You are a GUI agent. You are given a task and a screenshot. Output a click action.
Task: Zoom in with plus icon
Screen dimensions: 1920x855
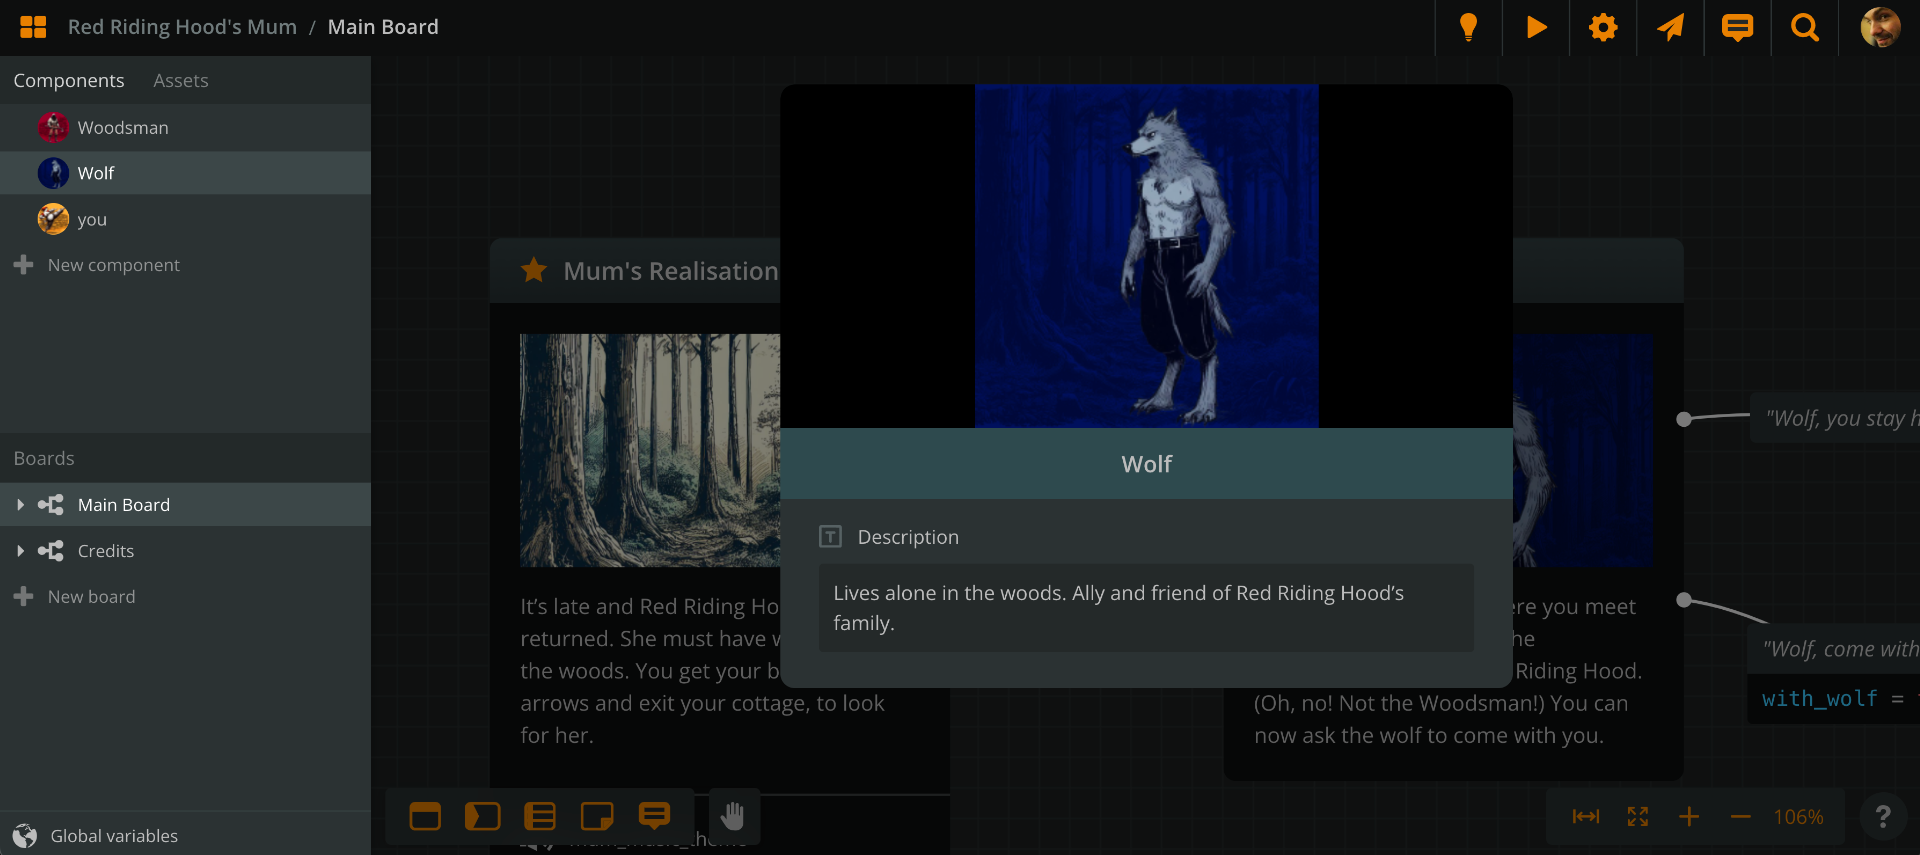[x=1689, y=817]
